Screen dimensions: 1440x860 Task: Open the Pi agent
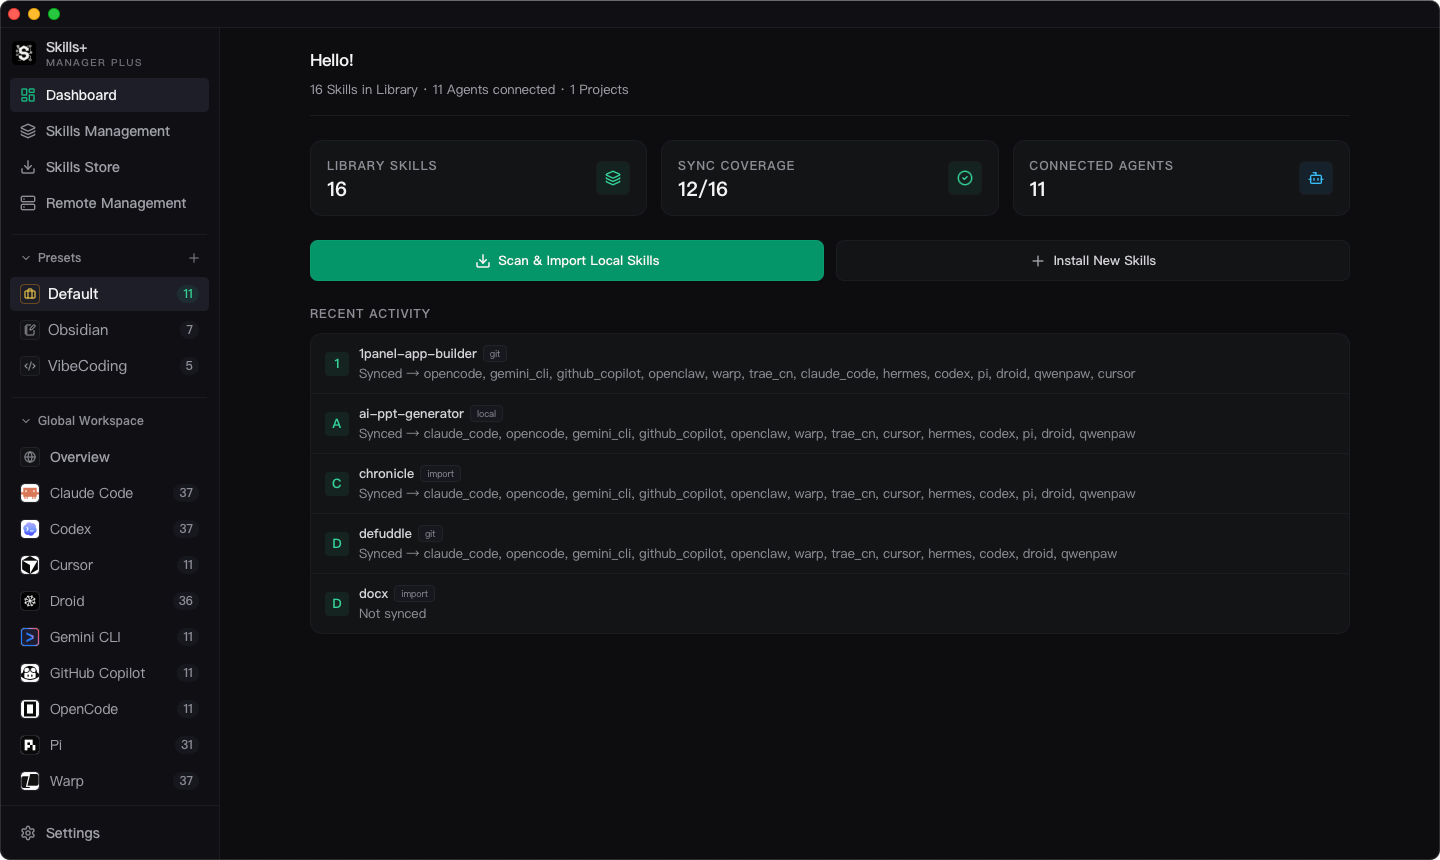coord(110,745)
